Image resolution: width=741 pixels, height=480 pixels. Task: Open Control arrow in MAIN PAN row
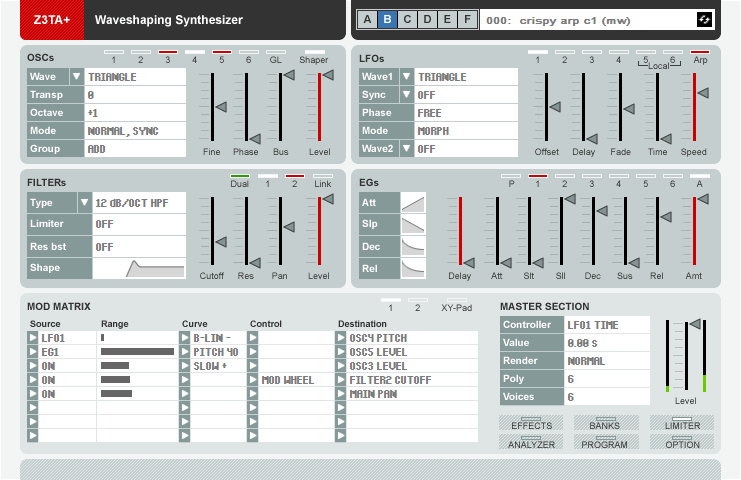click(x=253, y=394)
